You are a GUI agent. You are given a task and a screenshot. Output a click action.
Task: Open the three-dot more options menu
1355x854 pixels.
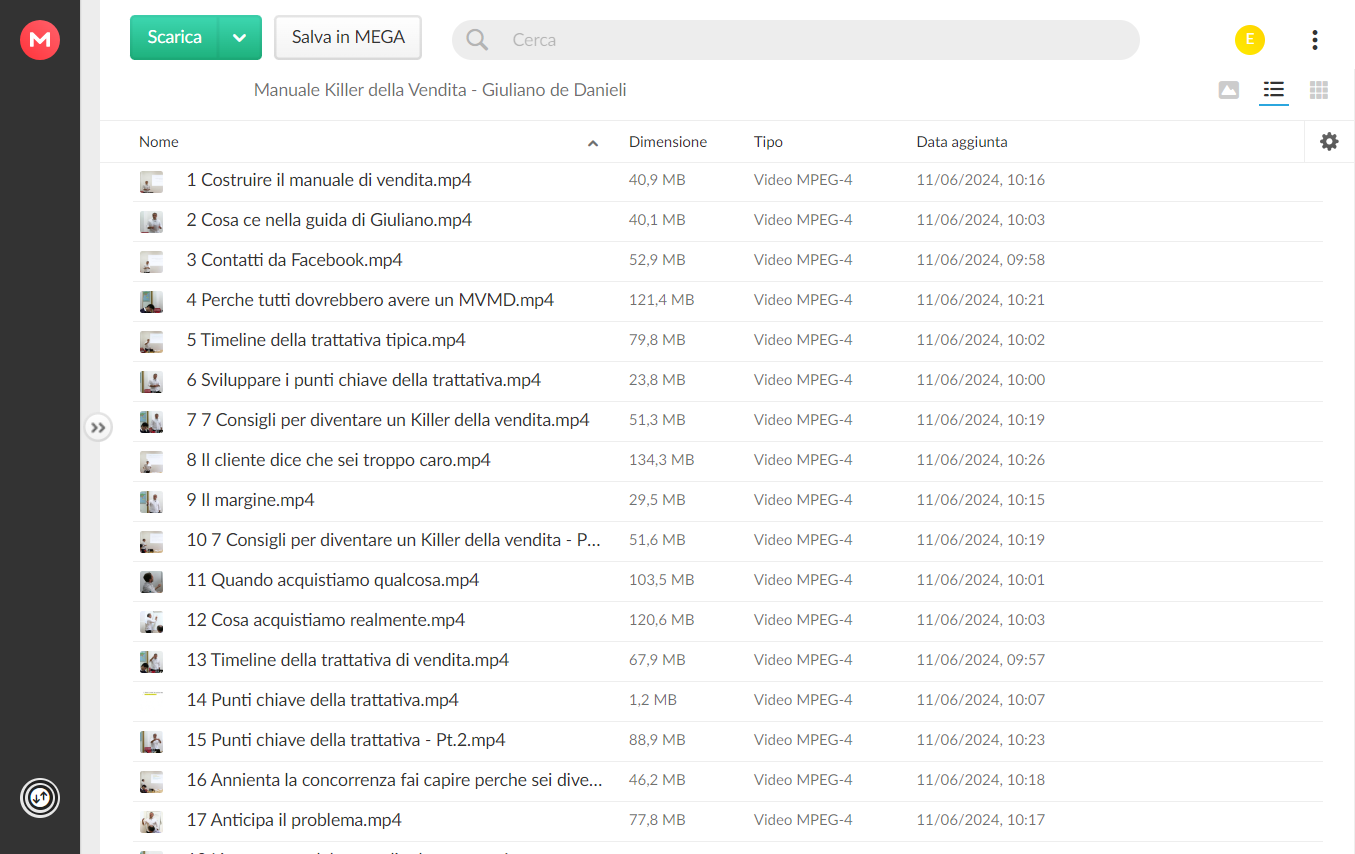pyautogui.click(x=1314, y=40)
